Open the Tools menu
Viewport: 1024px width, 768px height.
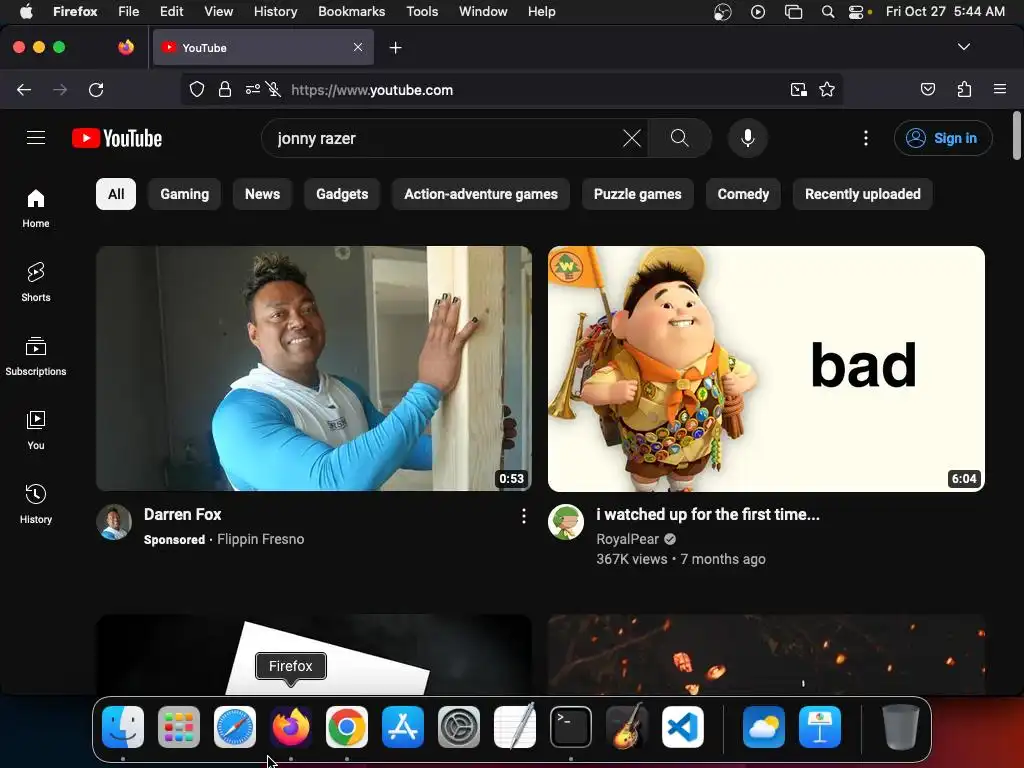tap(422, 12)
